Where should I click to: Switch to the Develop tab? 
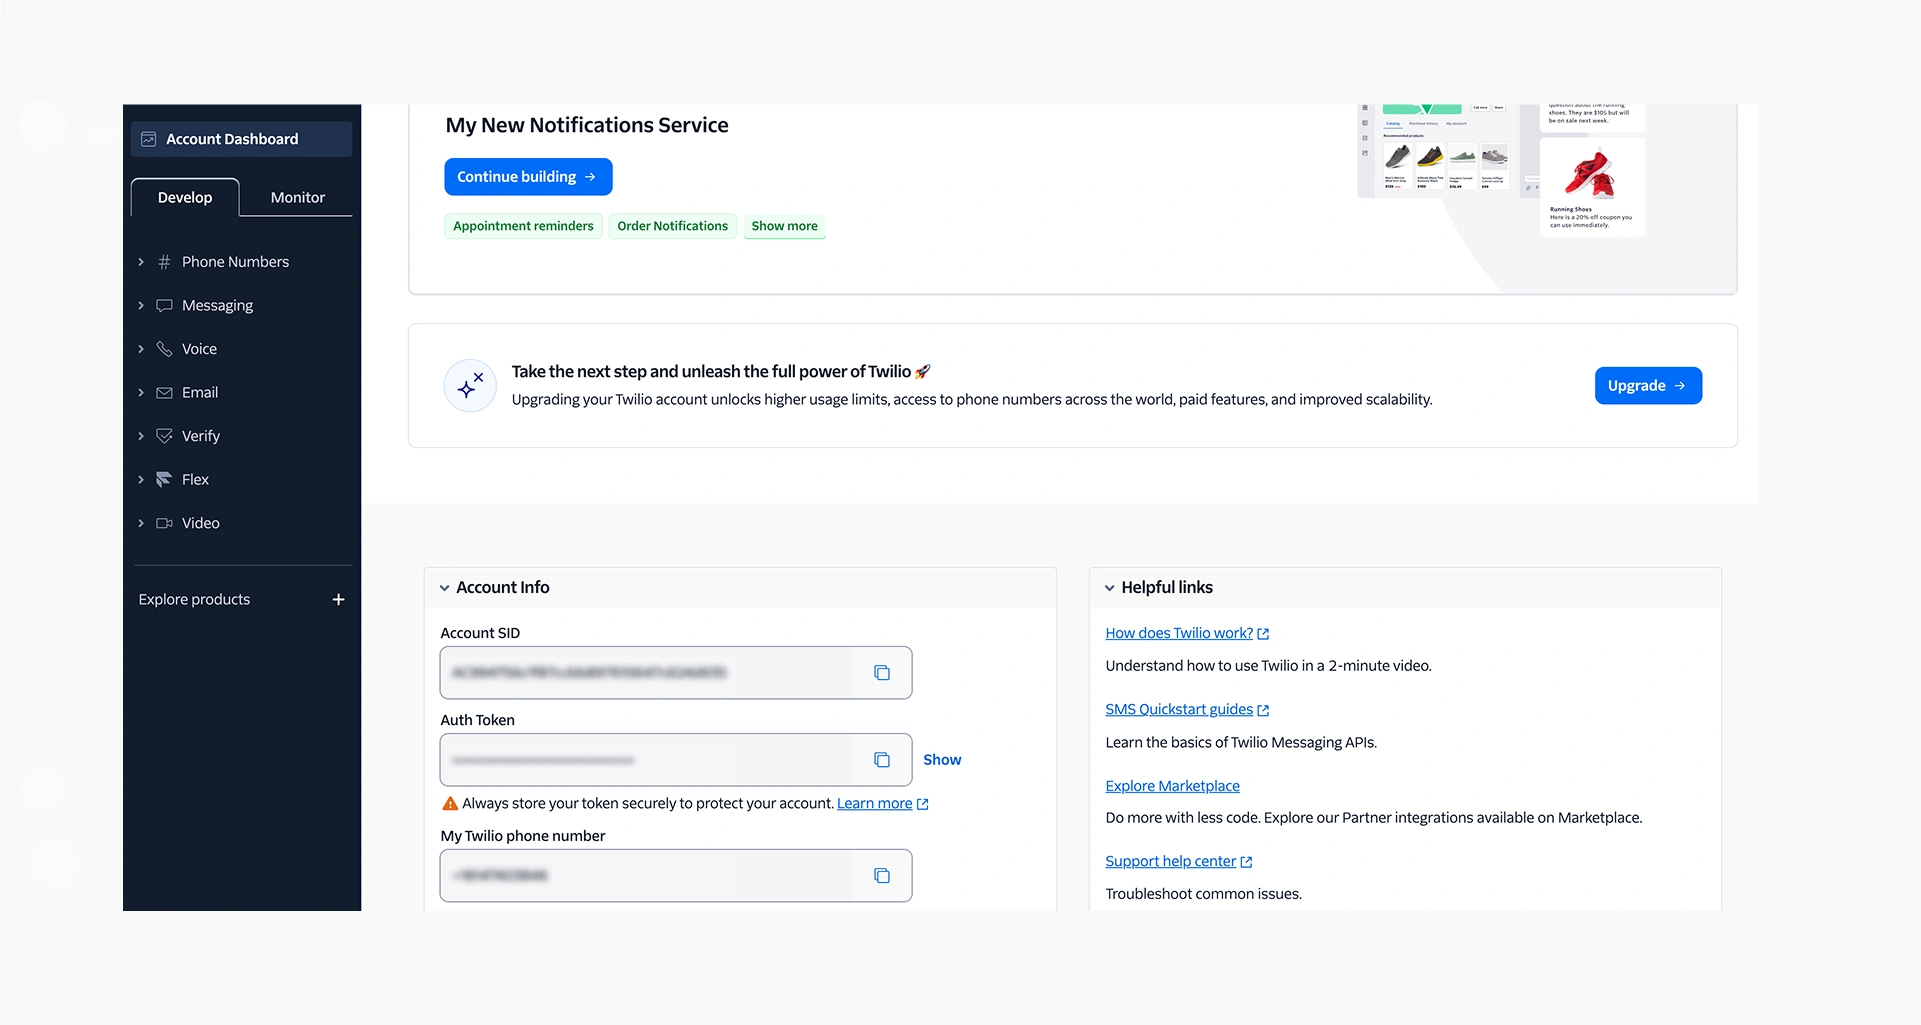pyautogui.click(x=185, y=197)
